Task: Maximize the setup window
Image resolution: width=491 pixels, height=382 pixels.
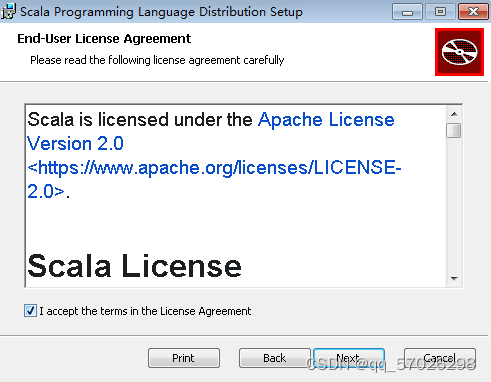Action: click(x=440, y=12)
